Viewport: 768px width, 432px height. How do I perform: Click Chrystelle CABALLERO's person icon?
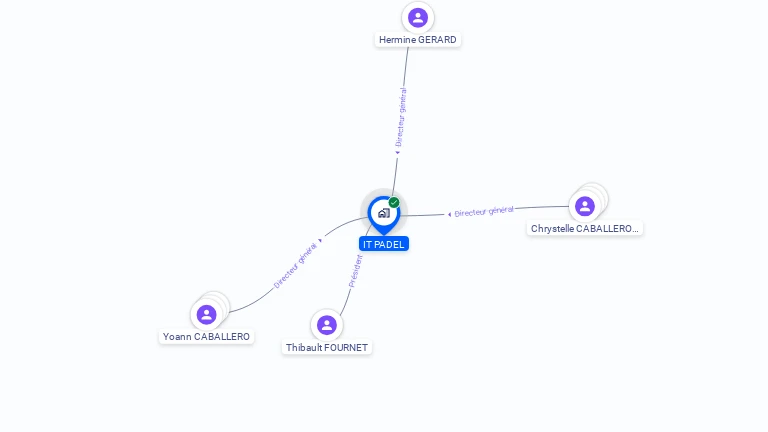coord(585,206)
